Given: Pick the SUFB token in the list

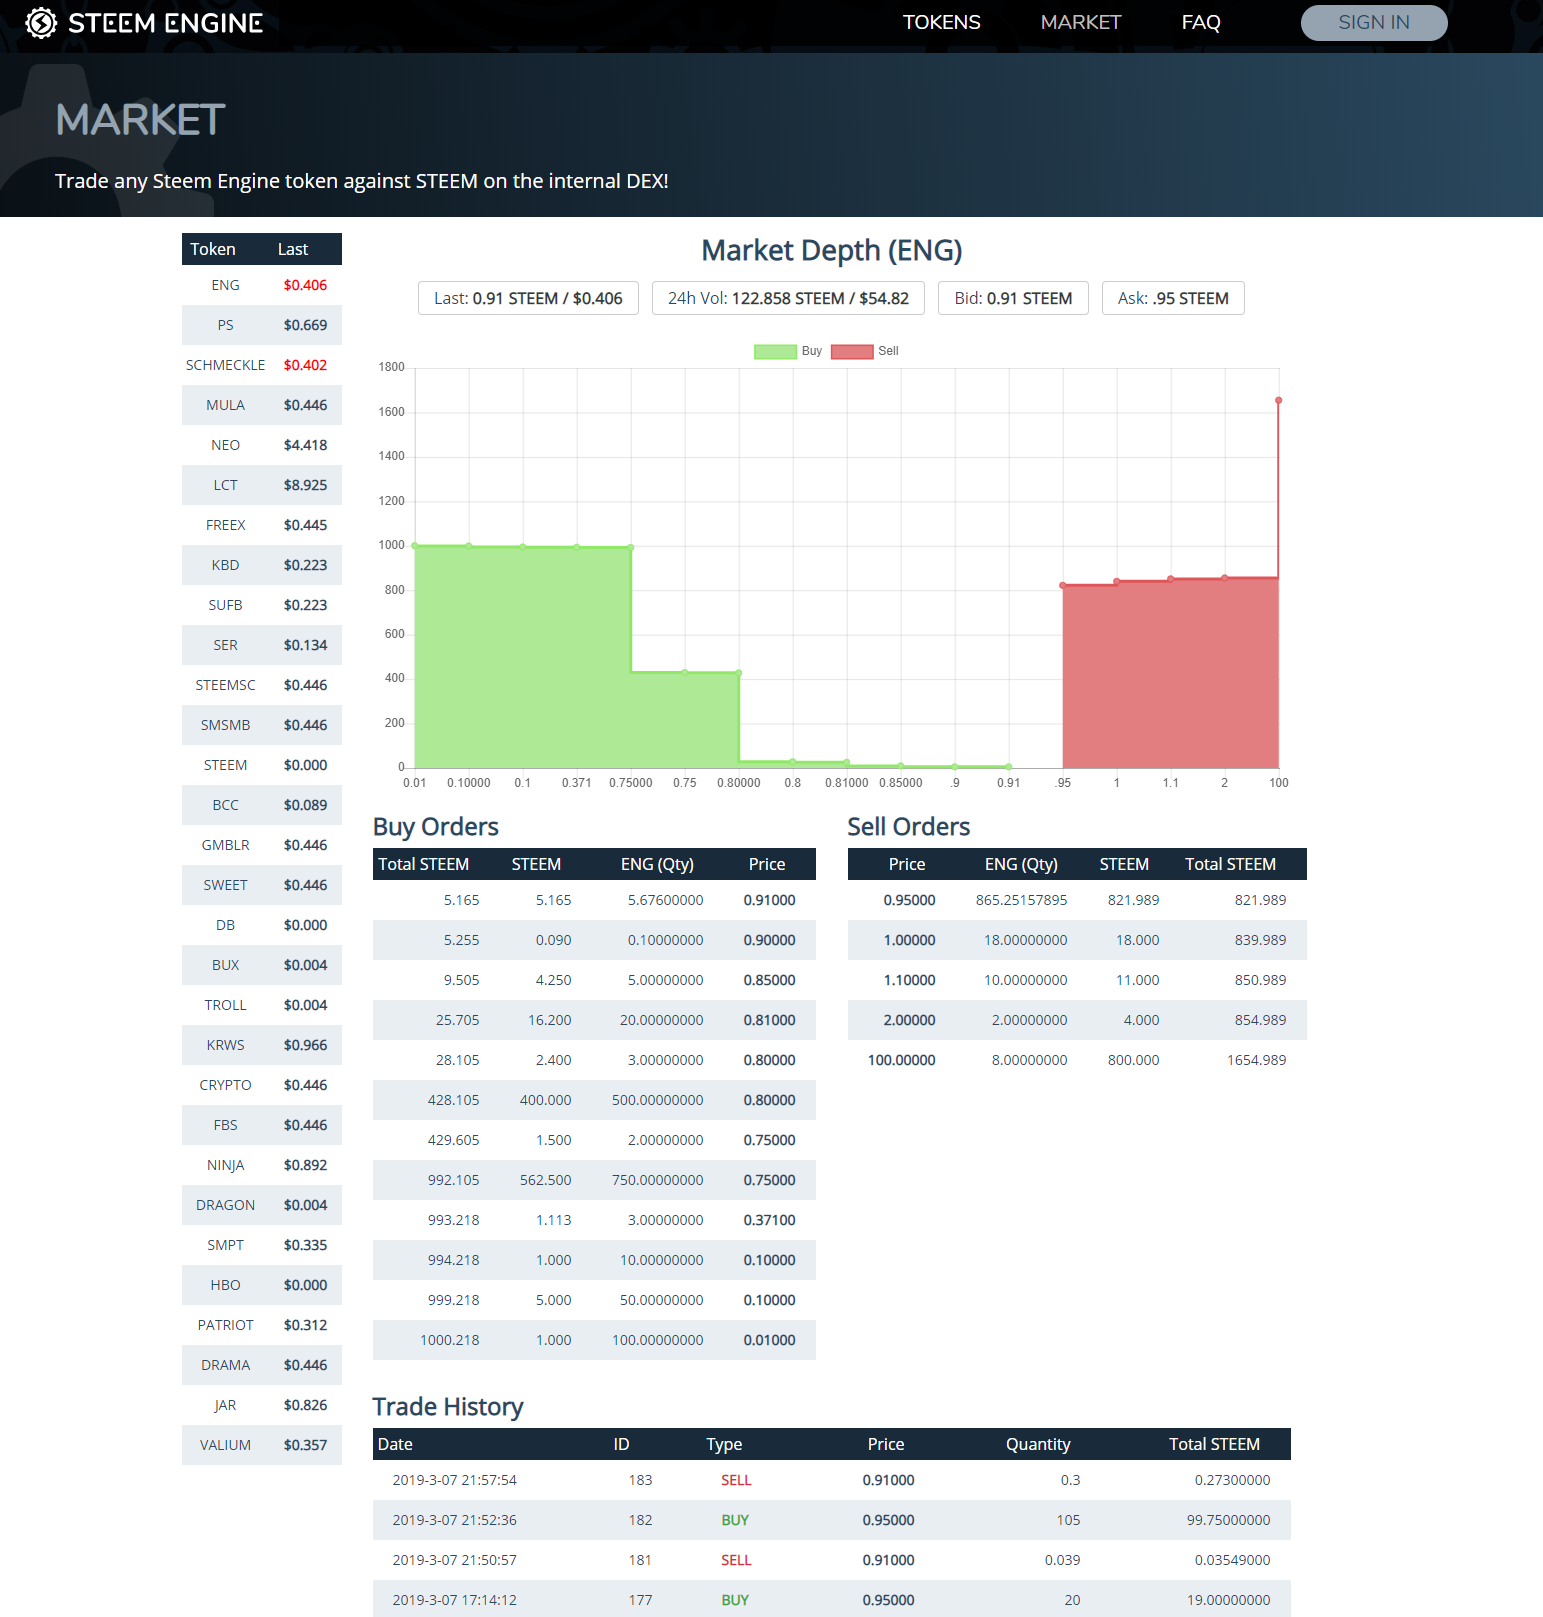Looking at the screenshot, I should click(262, 605).
